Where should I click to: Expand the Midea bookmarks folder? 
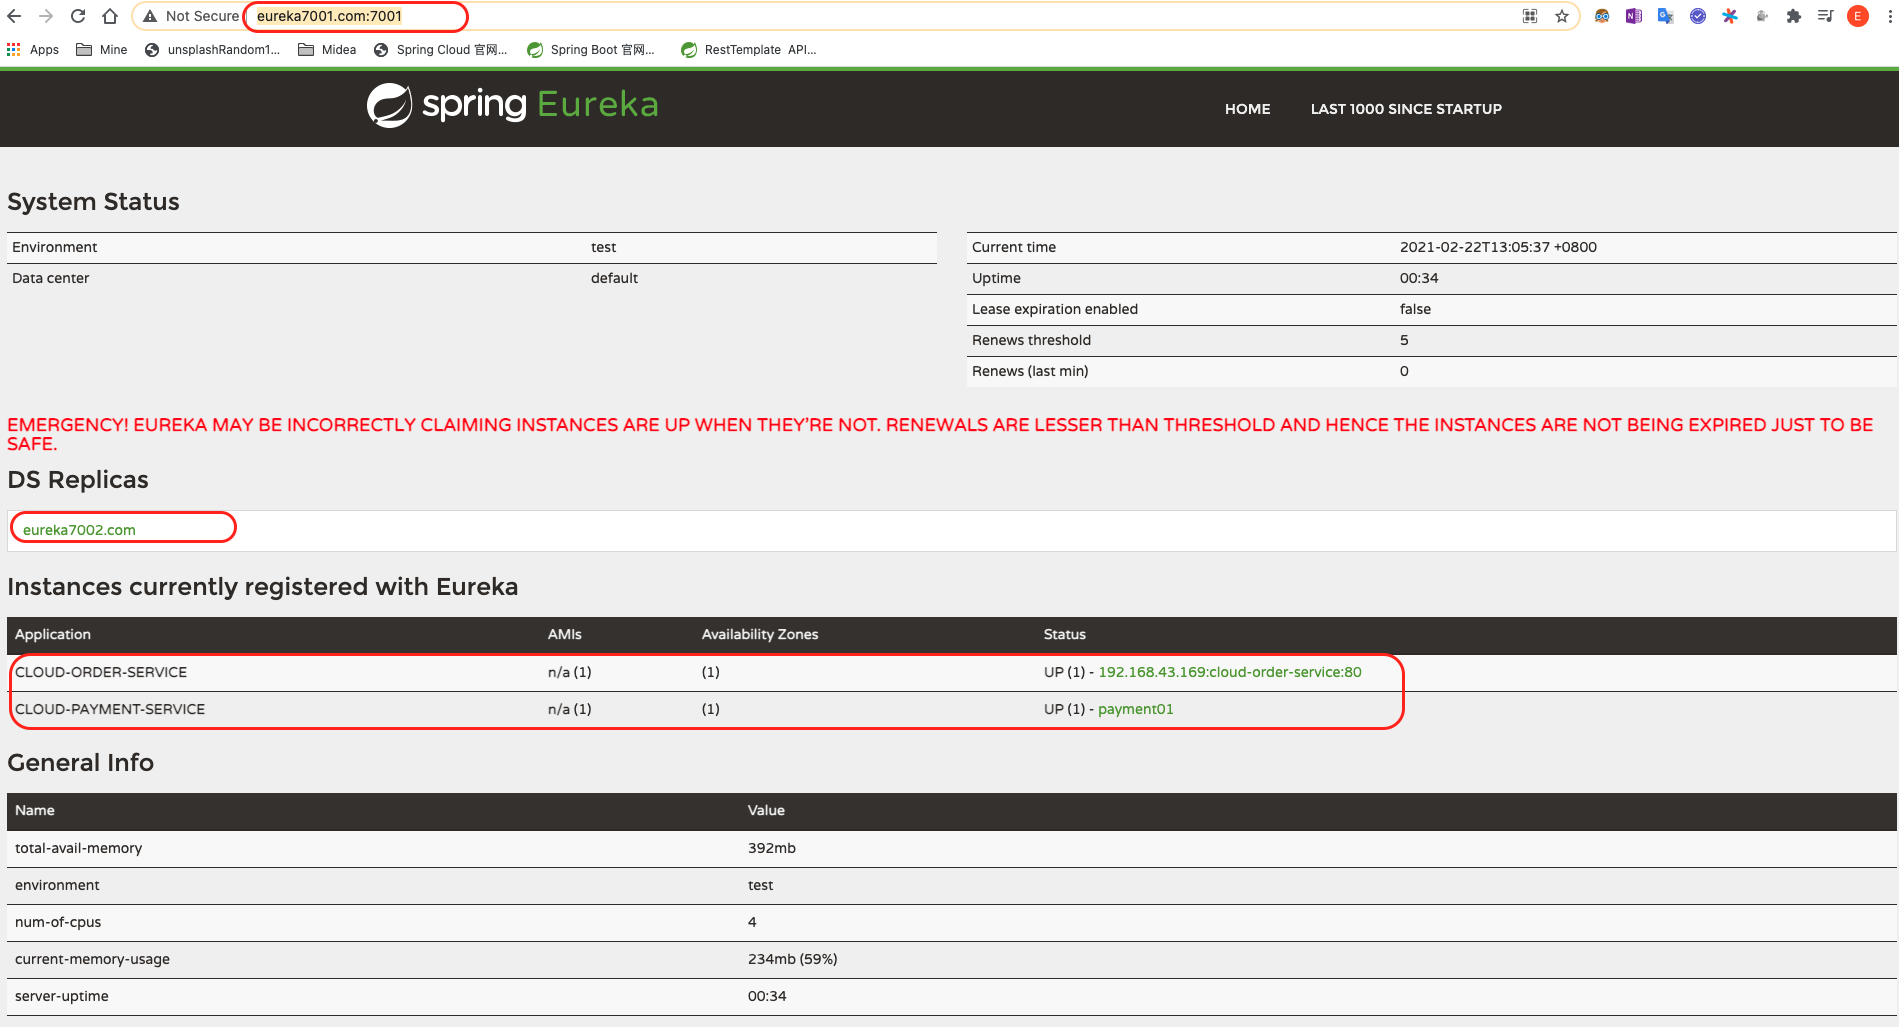327,50
